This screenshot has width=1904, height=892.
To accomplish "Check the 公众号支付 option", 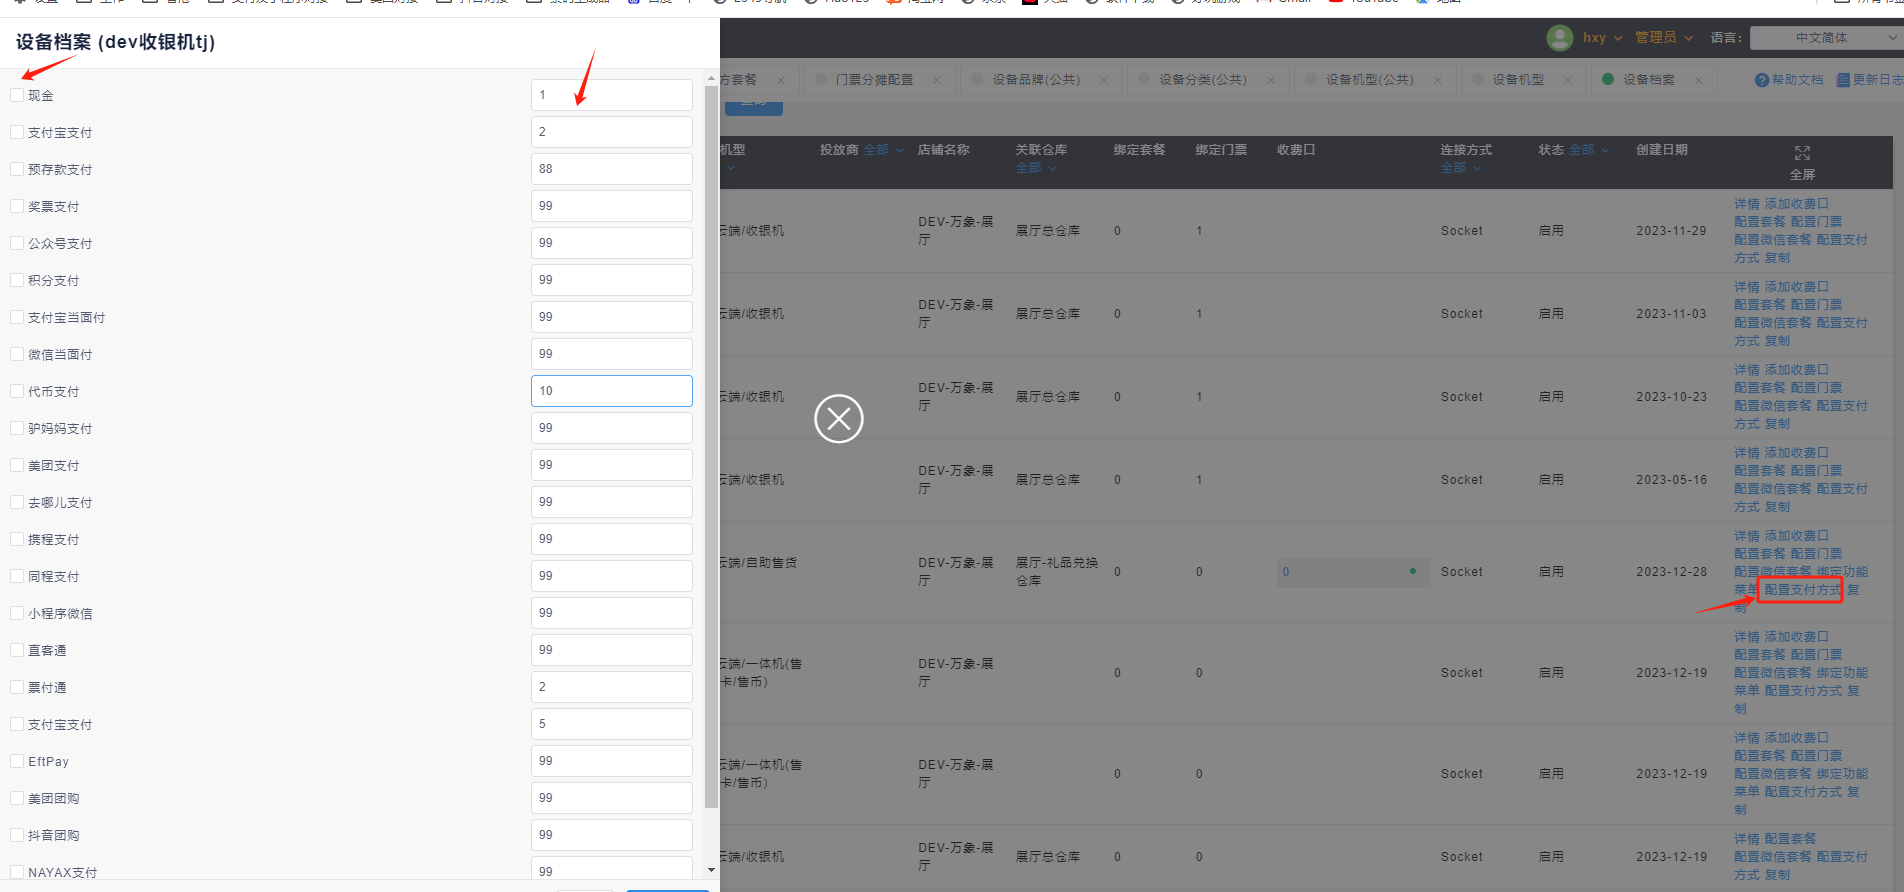I will tap(17, 243).
